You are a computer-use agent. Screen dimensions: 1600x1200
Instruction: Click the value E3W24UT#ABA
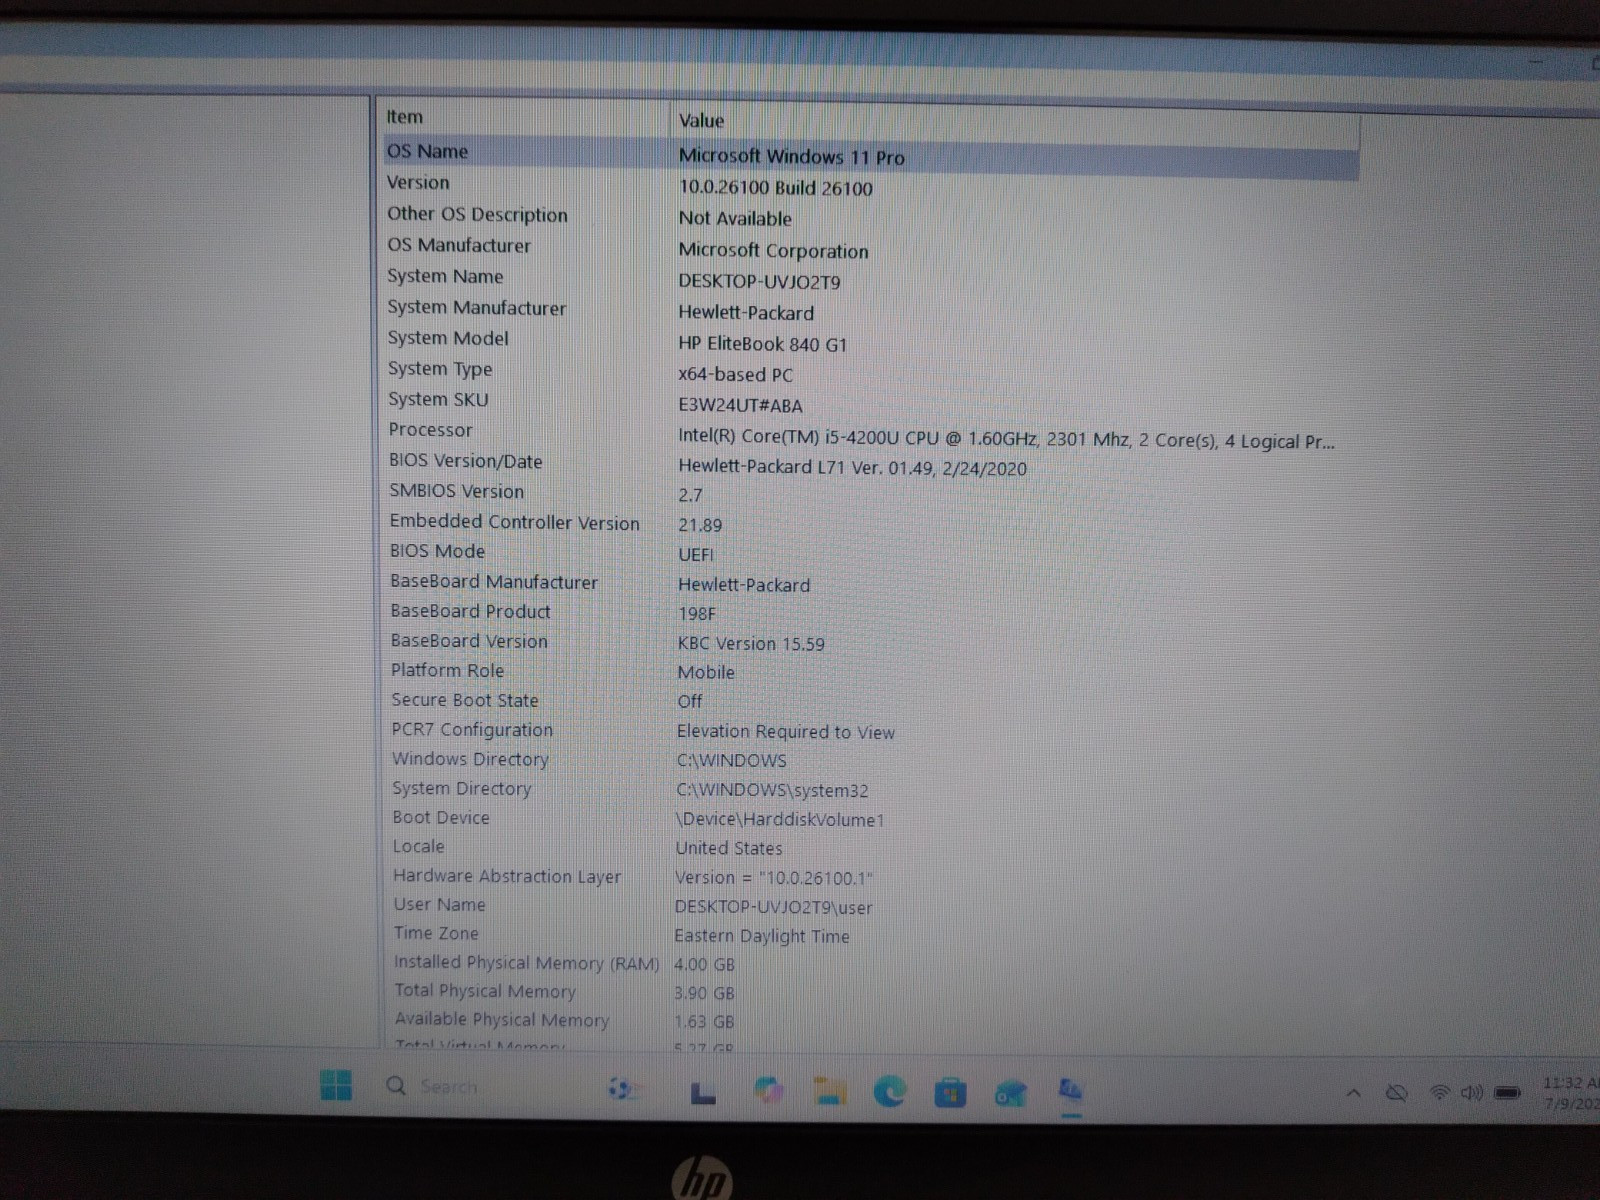[x=740, y=405]
